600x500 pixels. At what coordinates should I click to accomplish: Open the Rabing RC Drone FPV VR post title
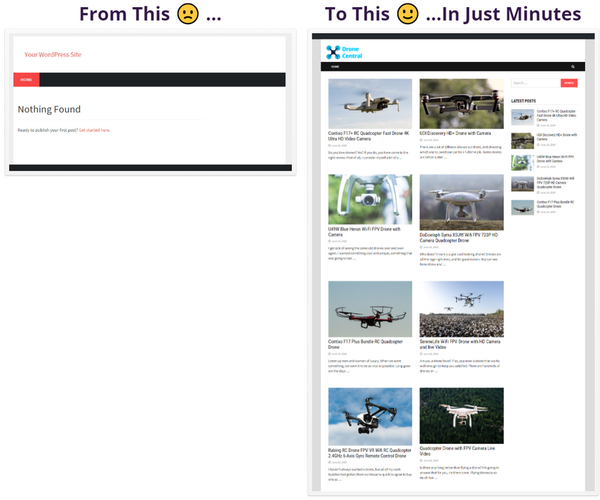369,453
